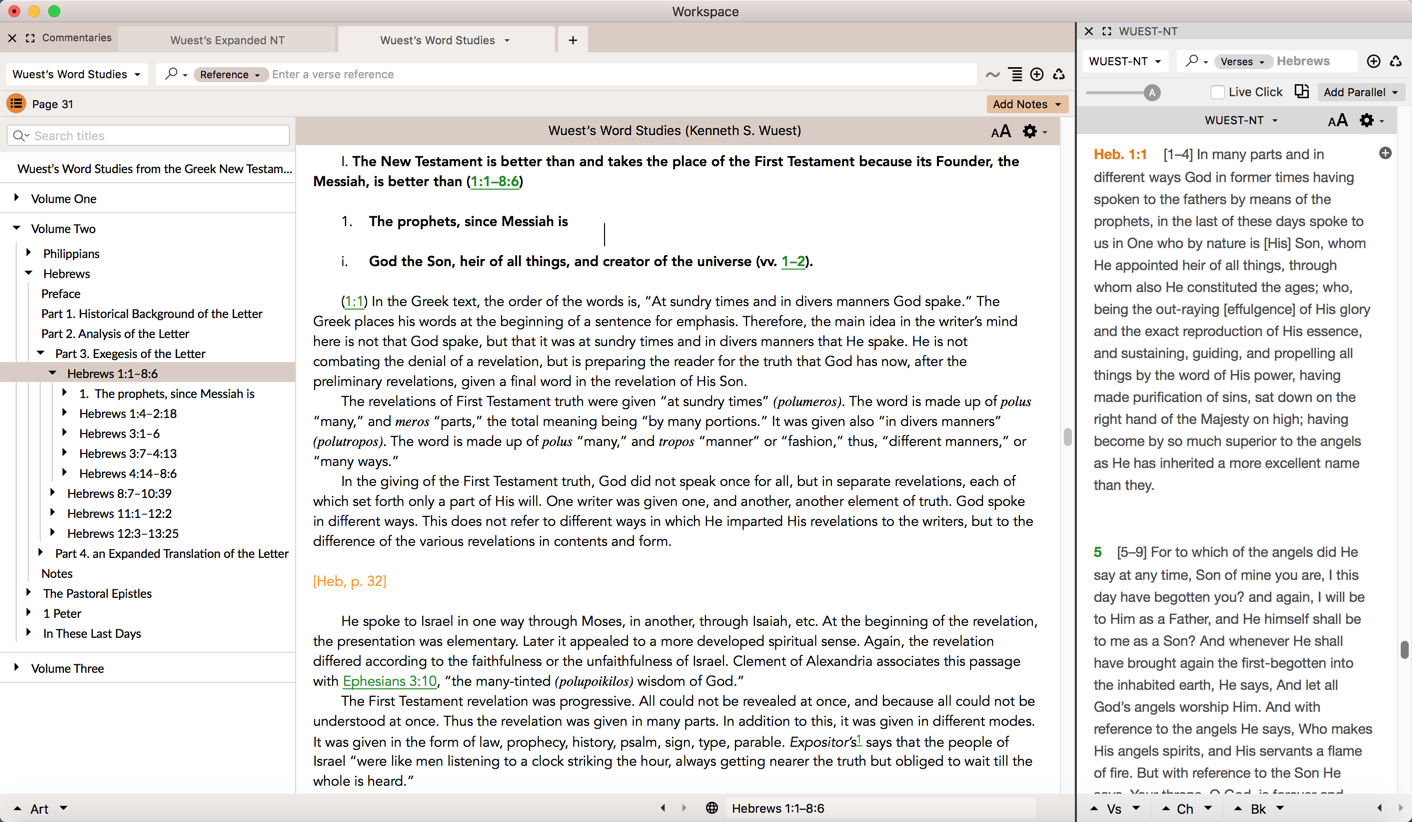Go back with left arrow near Hebrews 1:1–8:6
1412x822 pixels.
[663, 808]
